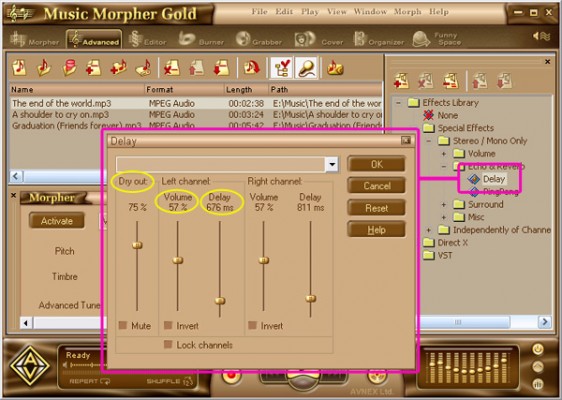Click the round power button at bottom right

[x=538, y=349]
